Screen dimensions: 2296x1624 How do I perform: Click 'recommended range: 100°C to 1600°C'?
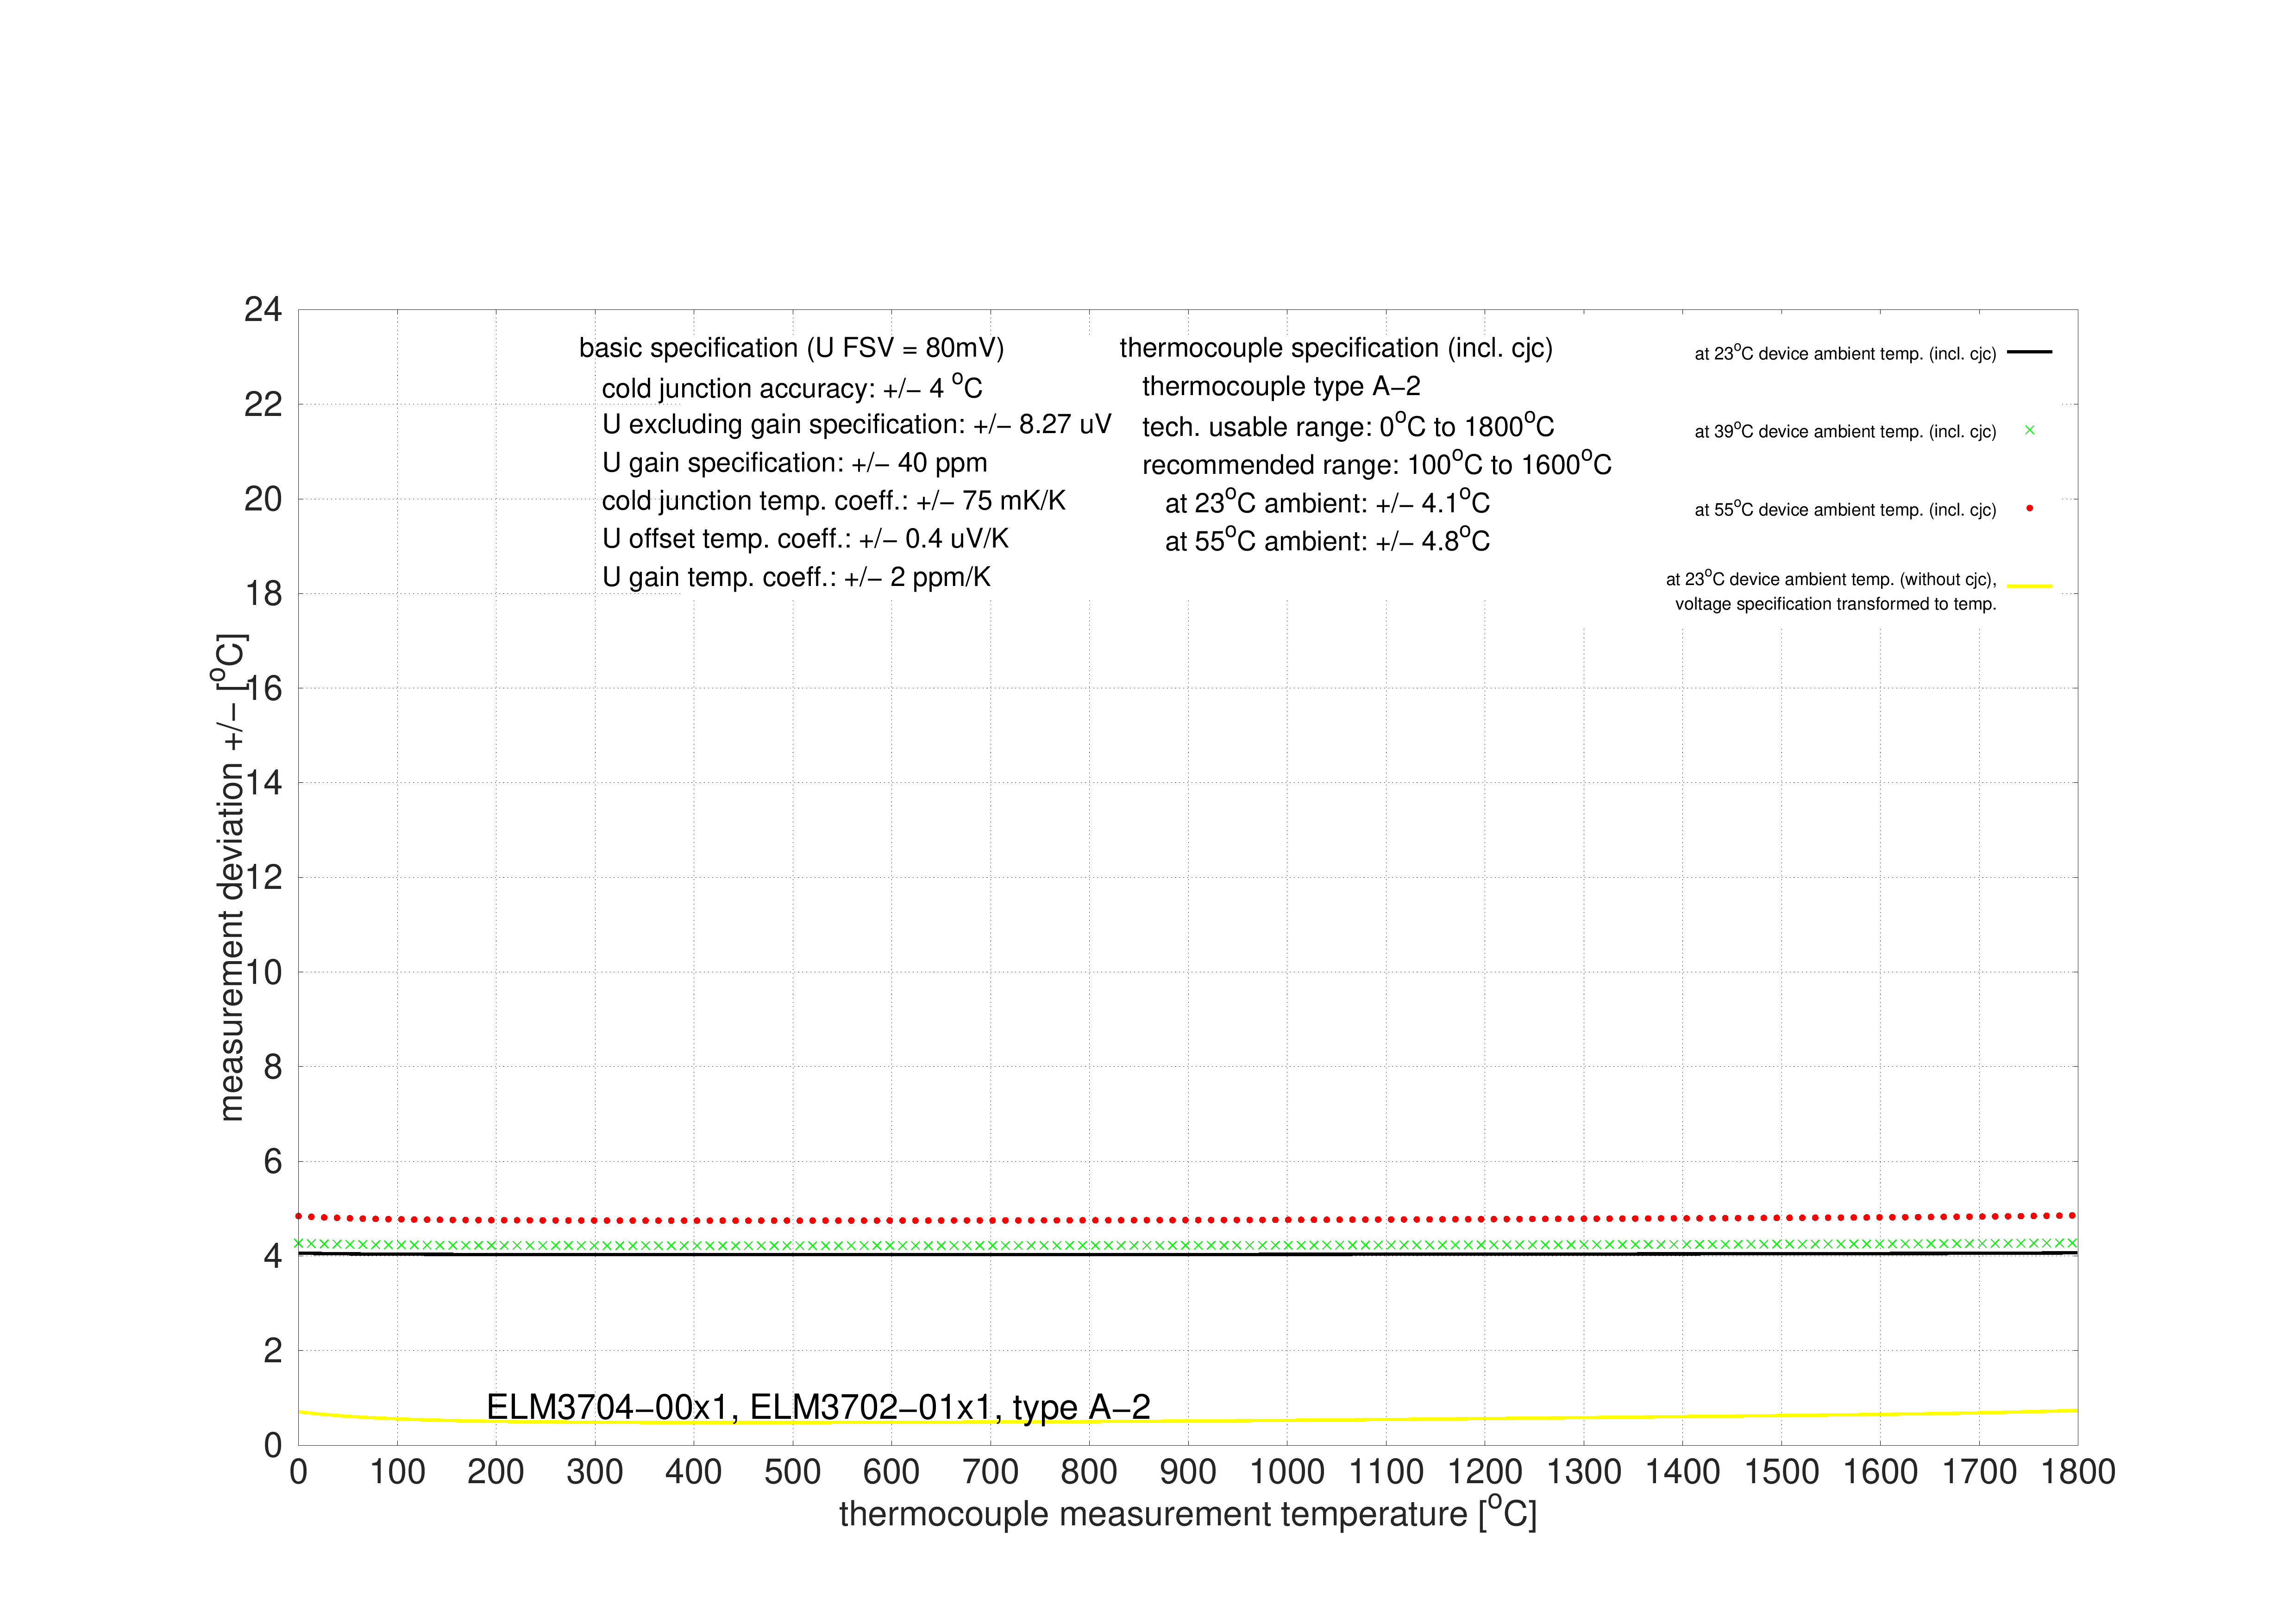point(1377,463)
